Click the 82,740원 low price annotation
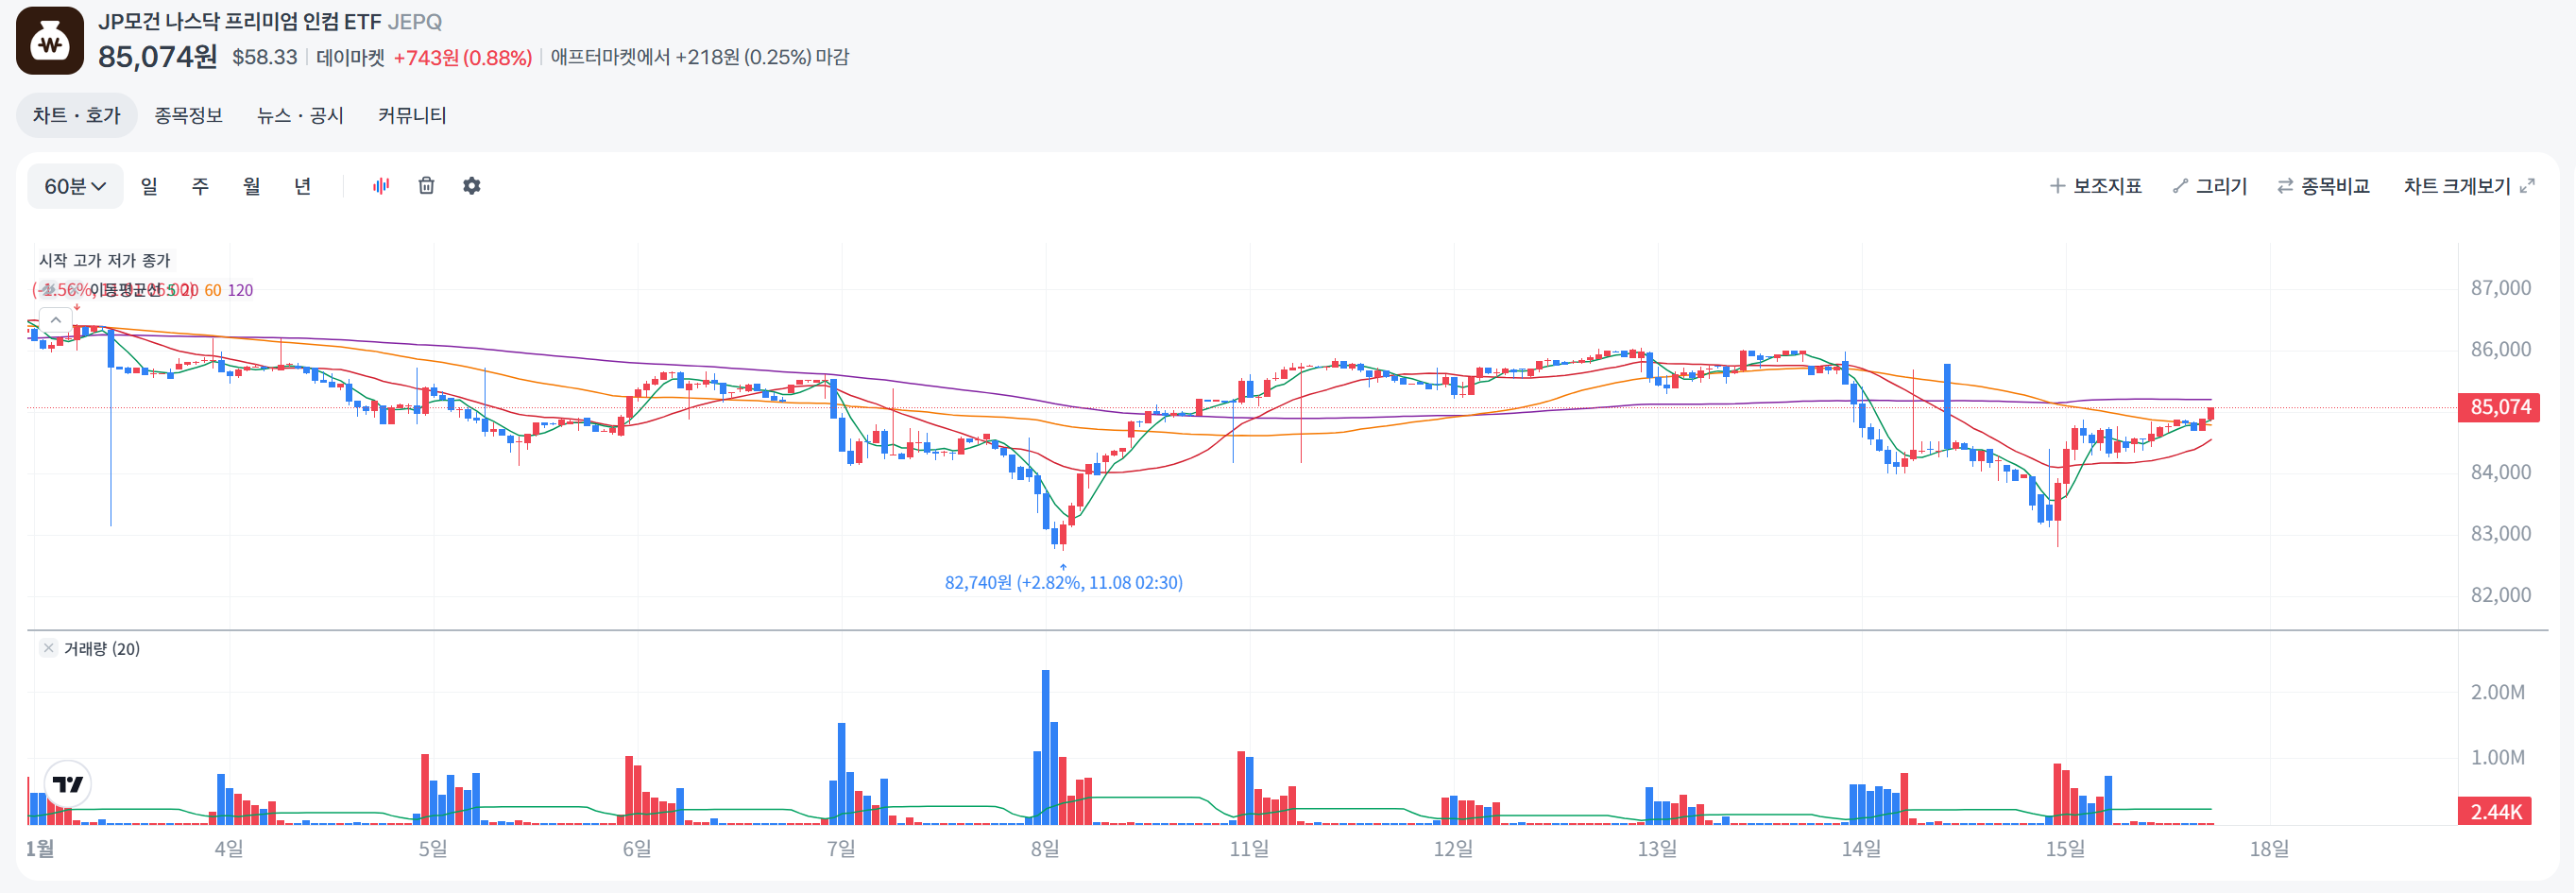The image size is (2576, 893). (x=1063, y=582)
